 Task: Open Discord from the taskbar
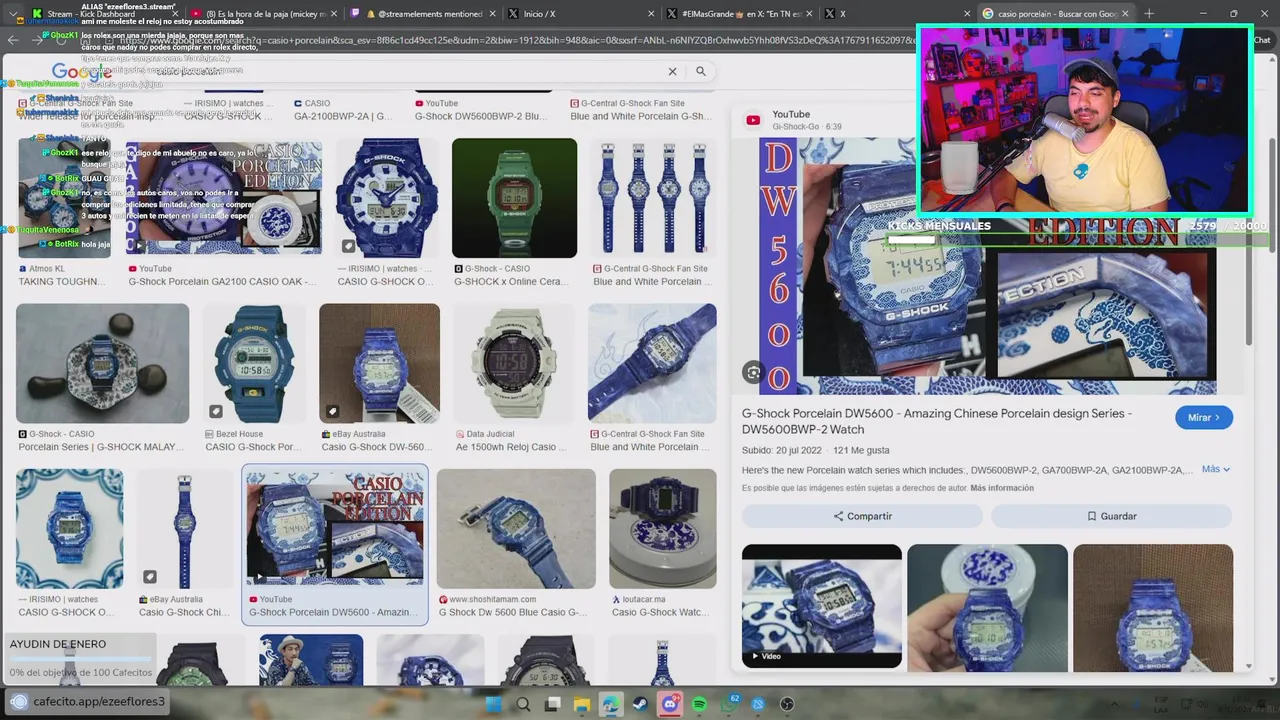(x=670, y=704)
